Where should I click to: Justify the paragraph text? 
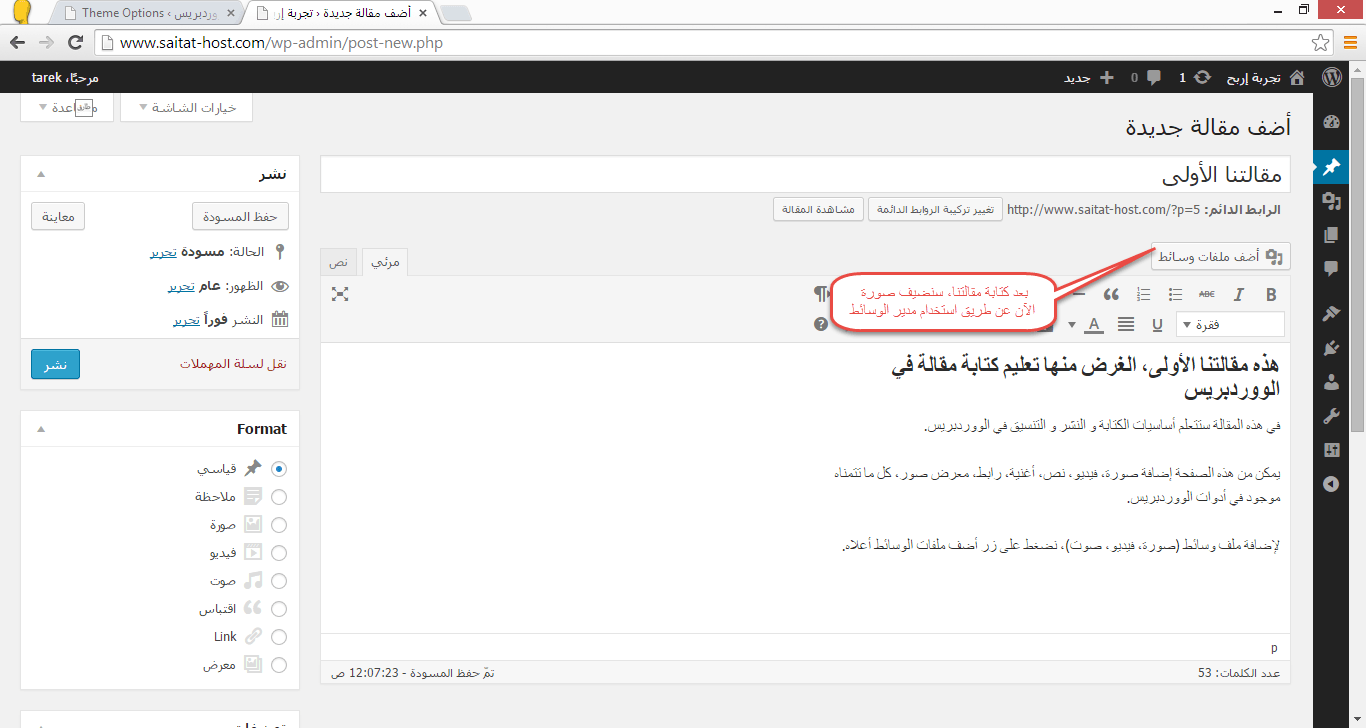pos(1126,324)
